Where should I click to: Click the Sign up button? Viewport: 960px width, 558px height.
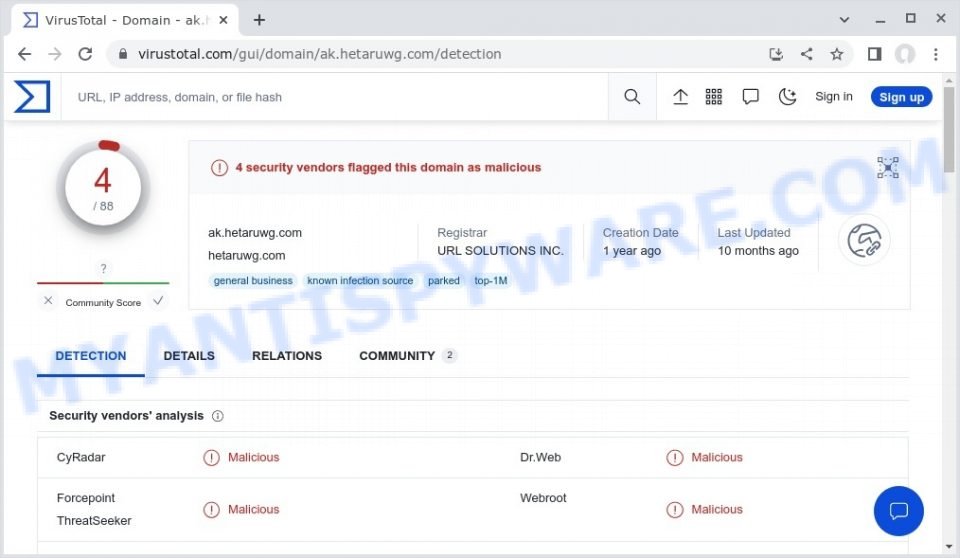pyautogui.click(x=901, y=97)
